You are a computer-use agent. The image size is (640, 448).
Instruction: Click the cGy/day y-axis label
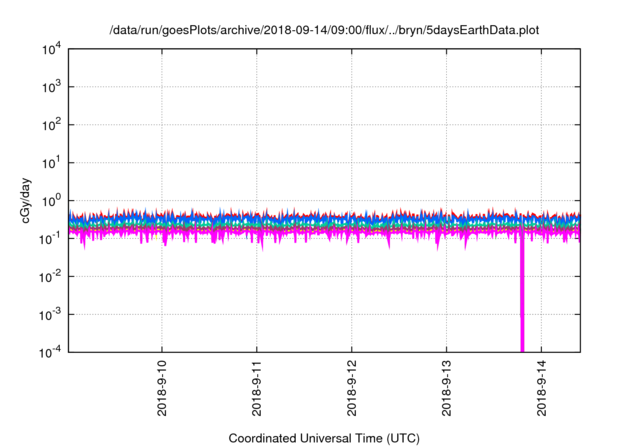coord(25,200)
